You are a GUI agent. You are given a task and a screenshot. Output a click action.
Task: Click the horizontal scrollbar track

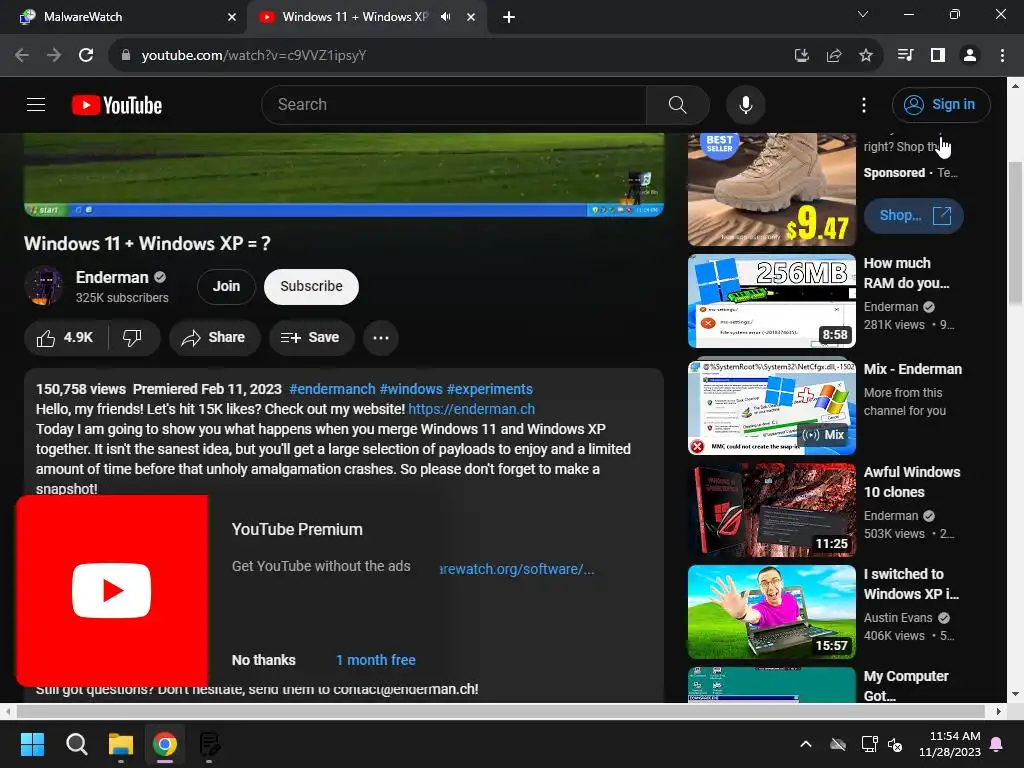click(x=501, y=711)
